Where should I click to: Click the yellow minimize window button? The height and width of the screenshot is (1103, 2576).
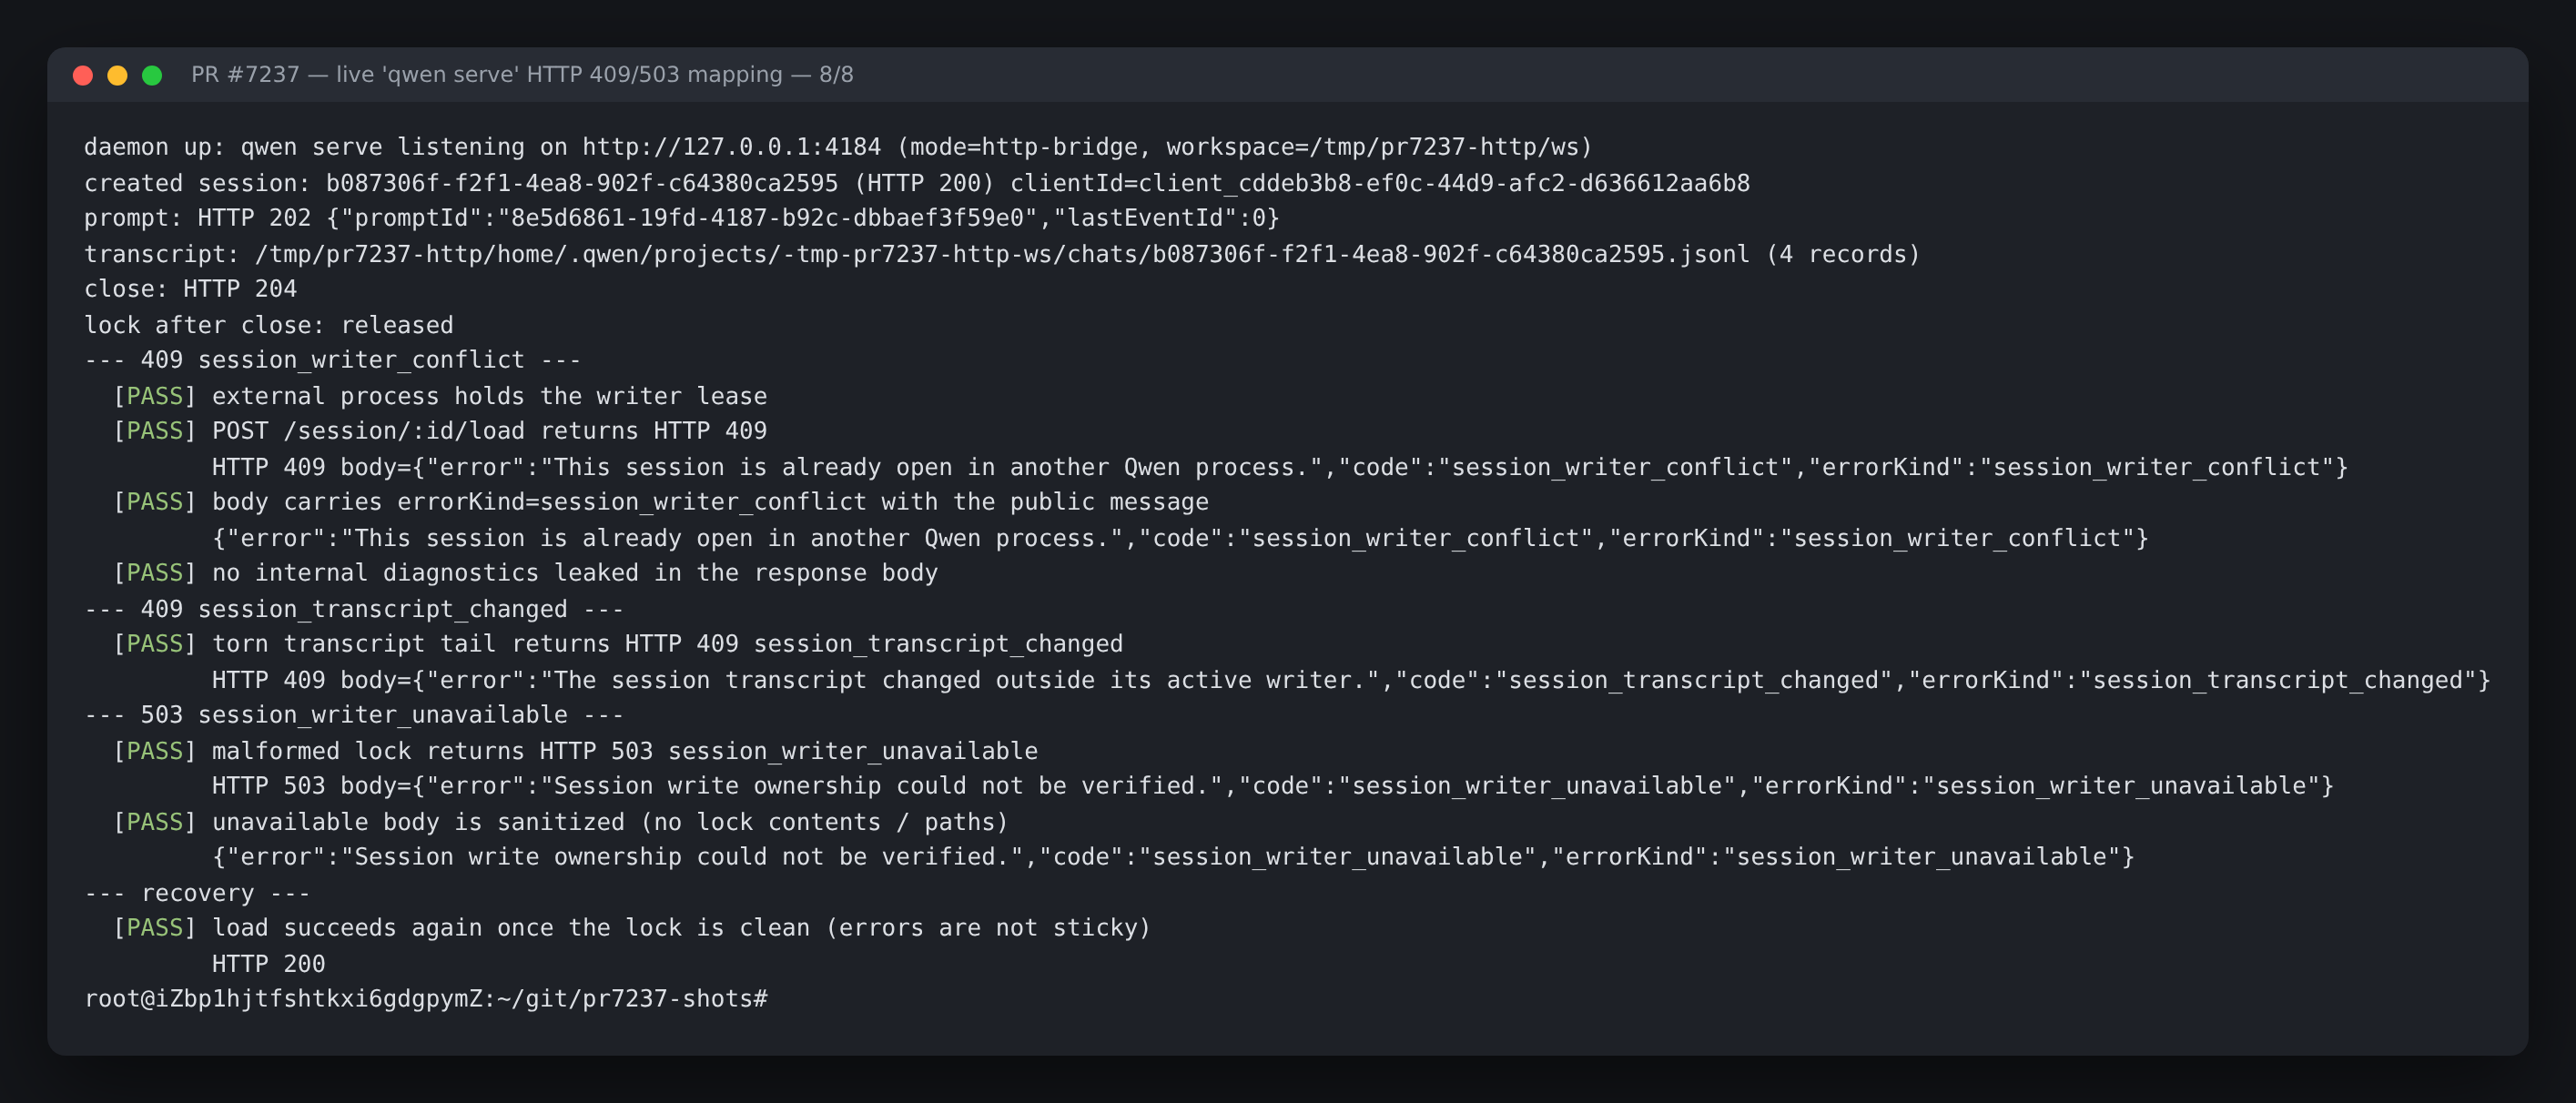pyautogui.click(x=117, y=75)
